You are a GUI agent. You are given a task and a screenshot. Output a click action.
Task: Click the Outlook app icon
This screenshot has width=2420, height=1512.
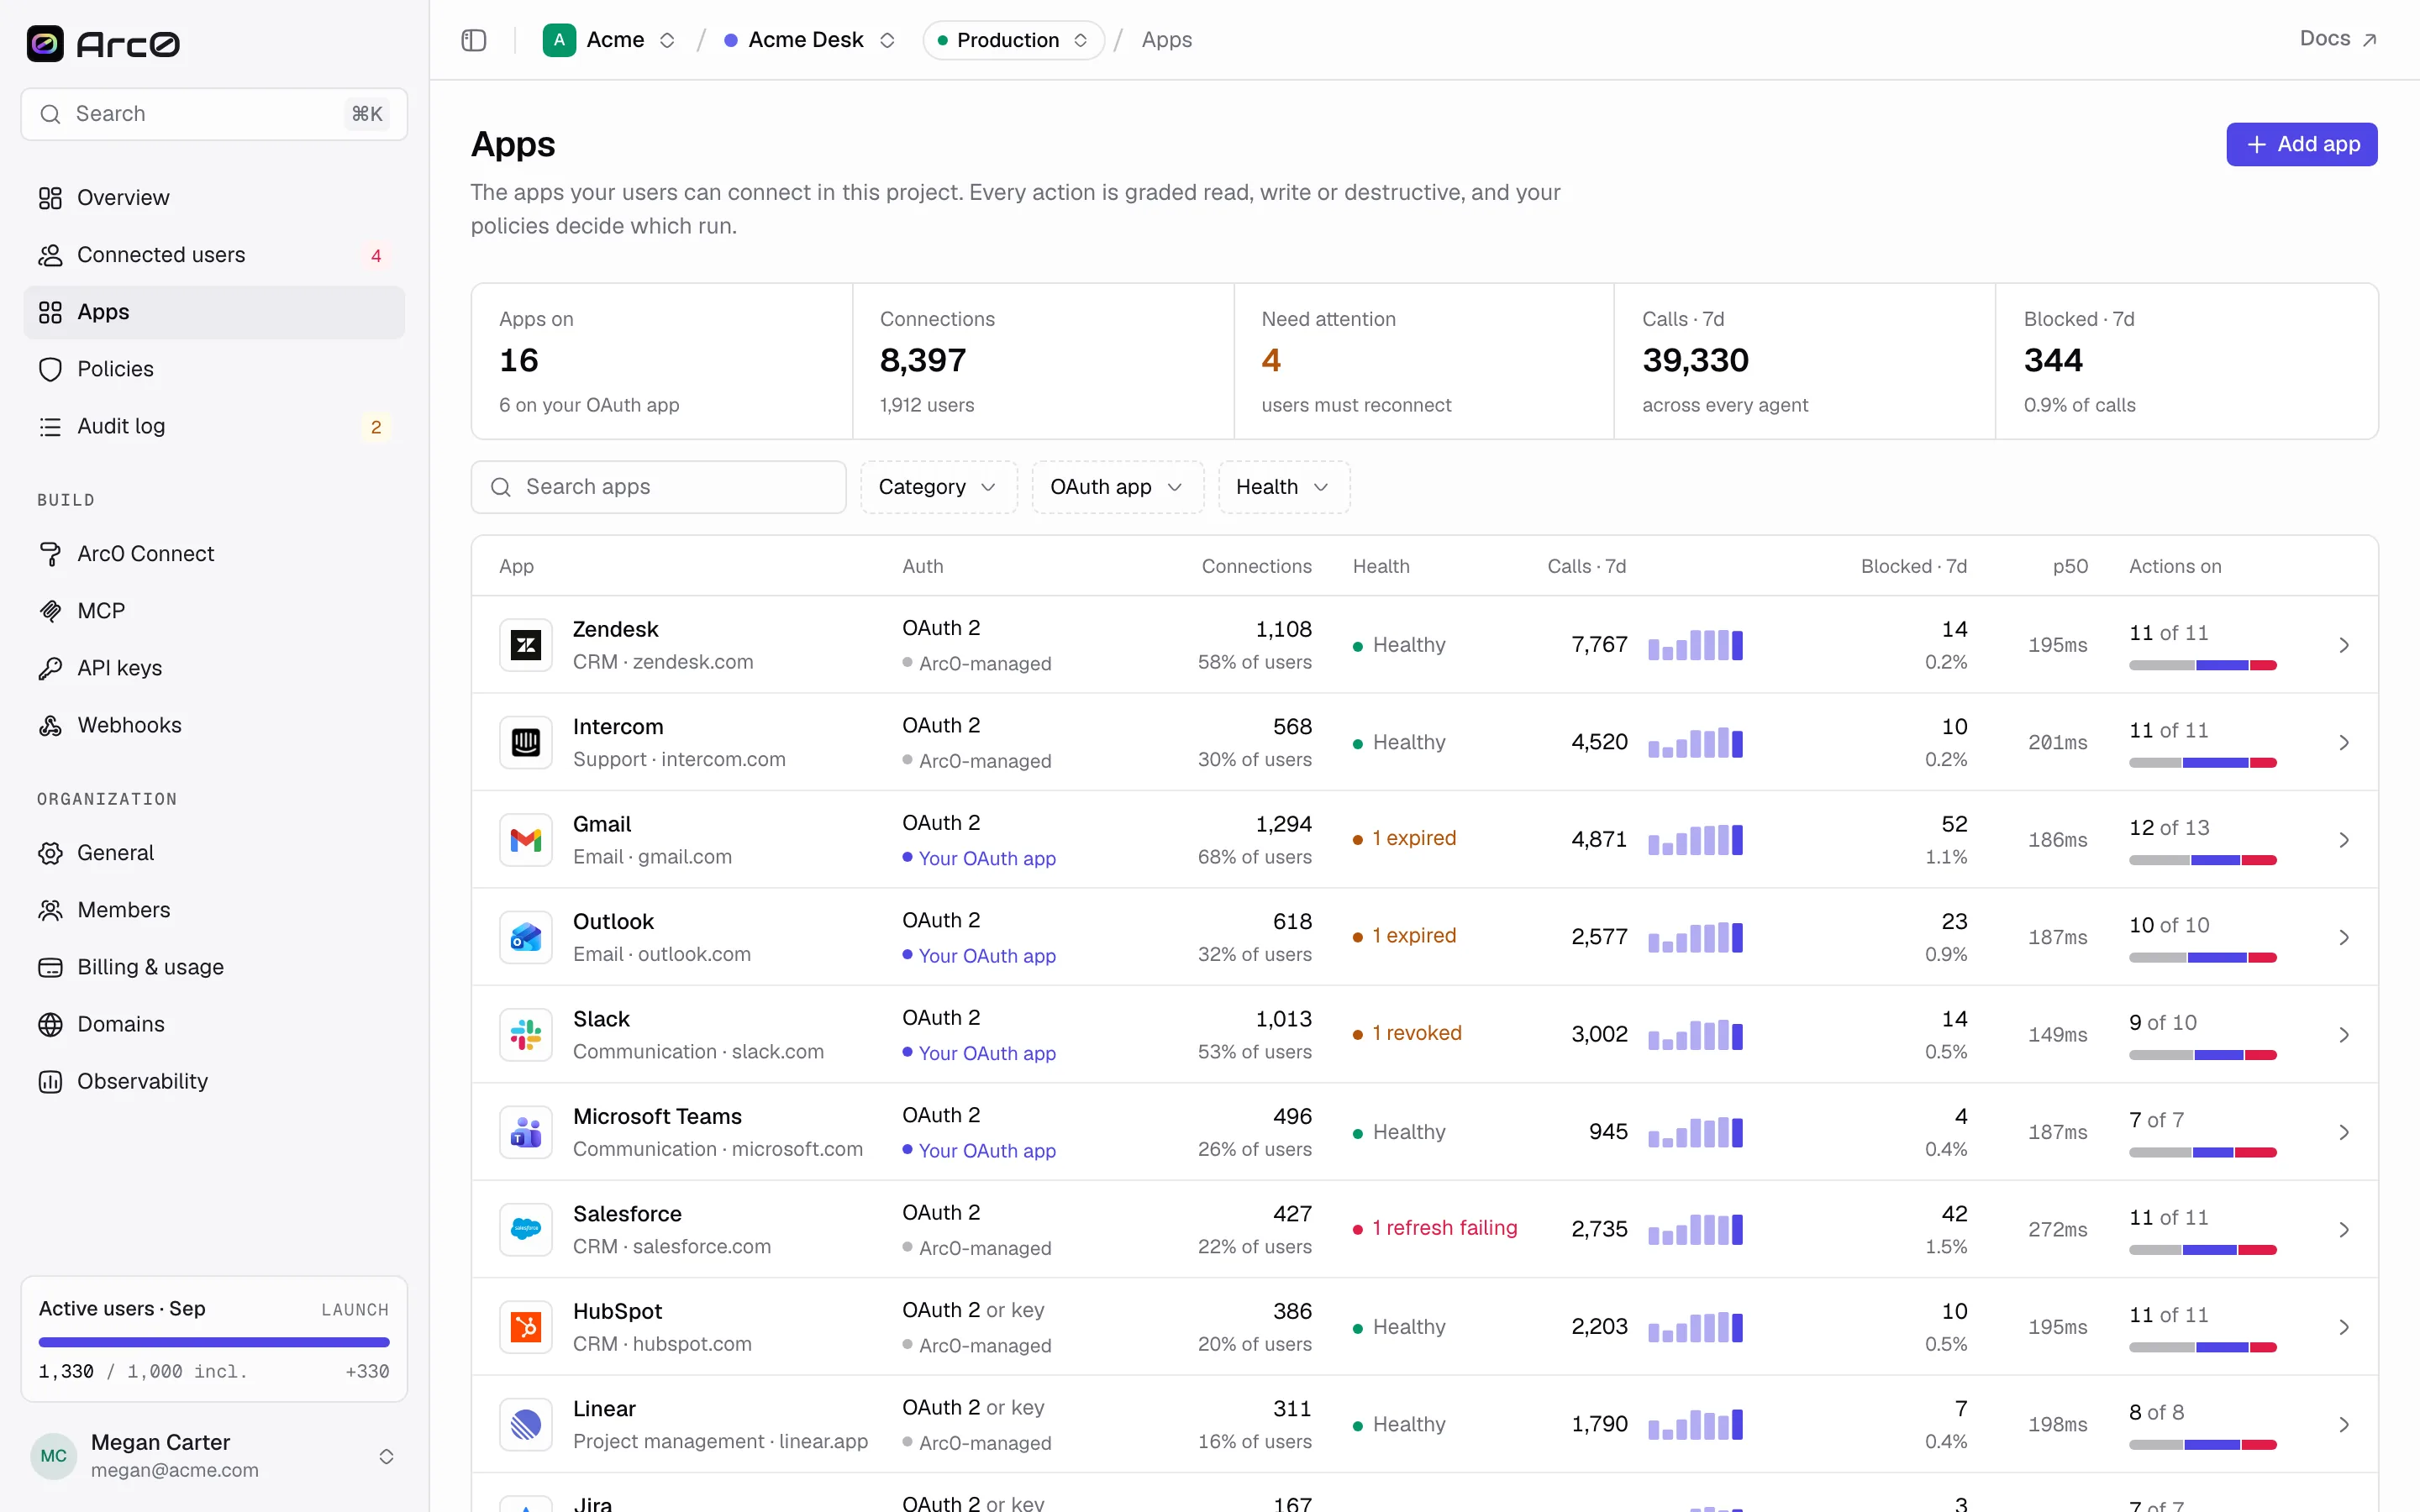pyautogui.click(x=526, y=937)
